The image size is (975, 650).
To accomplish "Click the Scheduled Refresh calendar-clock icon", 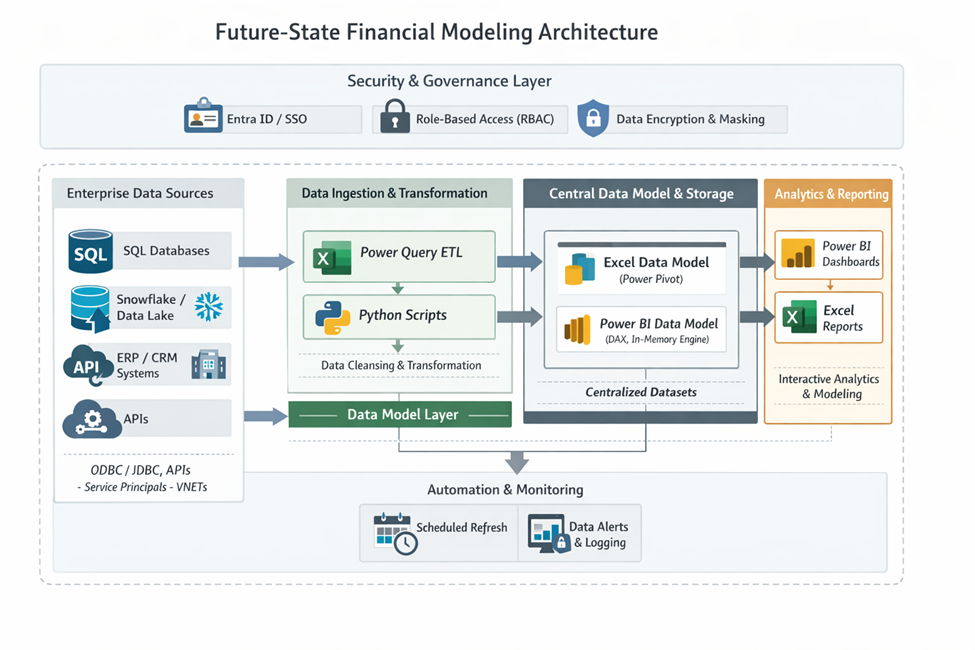I will pyautogui.click(x=392, y=532).
